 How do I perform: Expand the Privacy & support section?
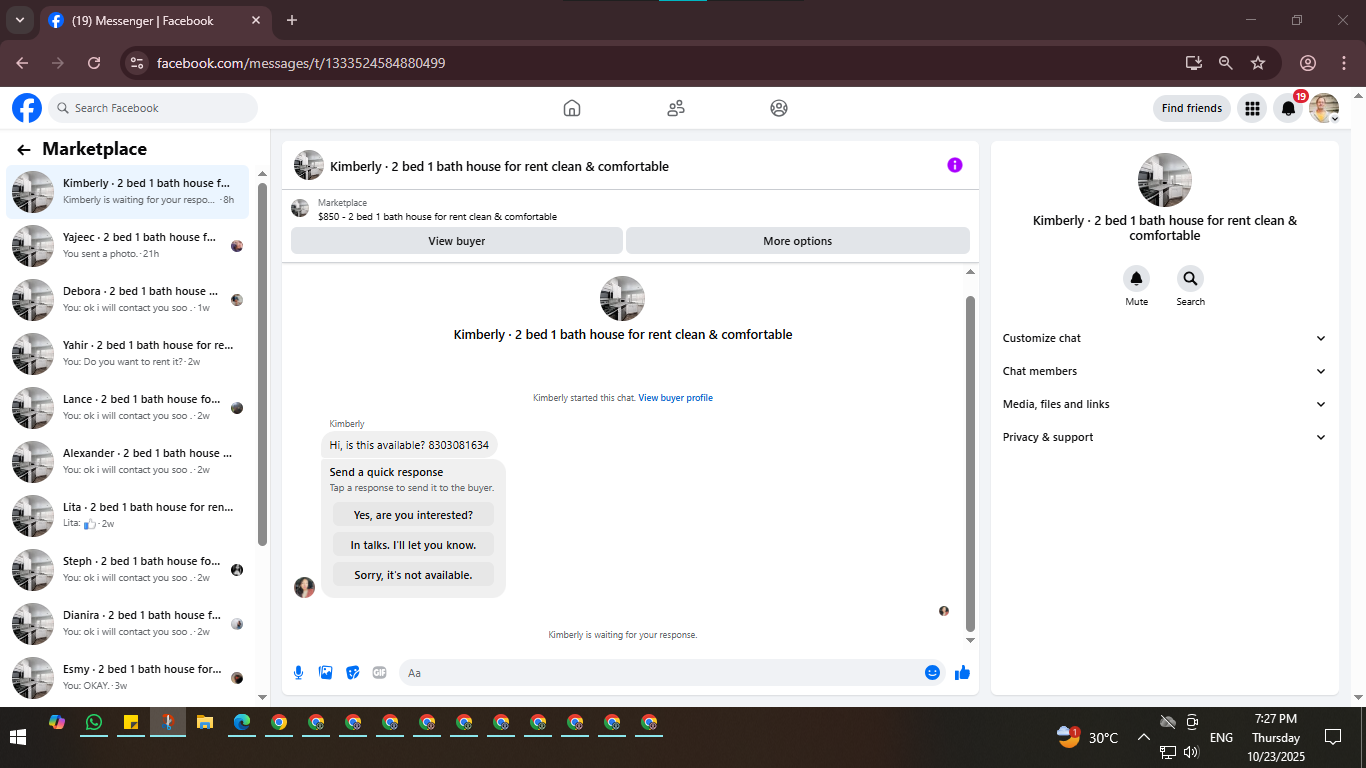pyautogui.click(x=1164, y=437)
